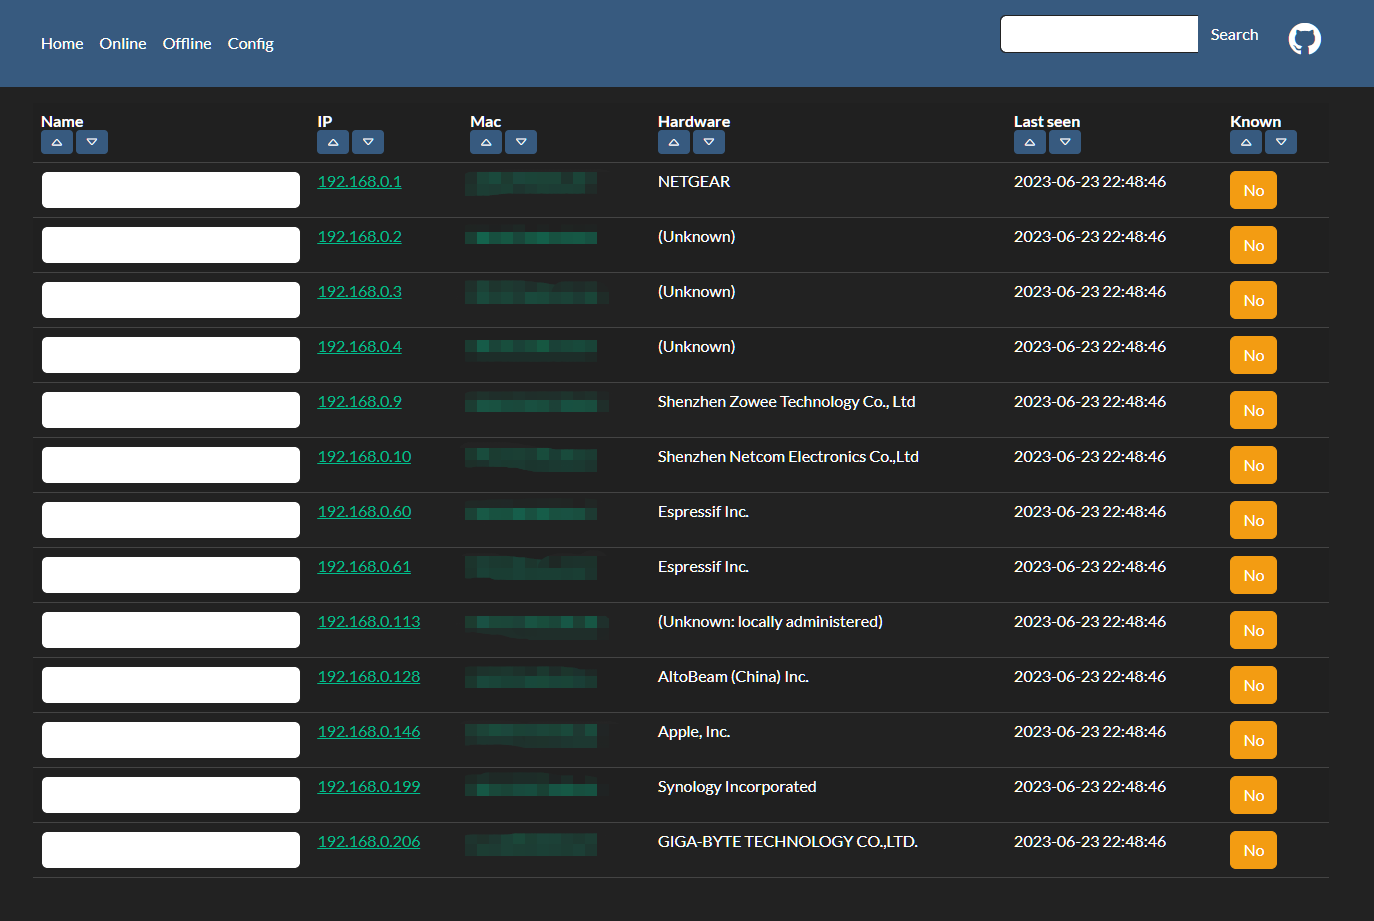1374x921 pixels.
Task: Sort Name column descending
Action: pos(92,143)
